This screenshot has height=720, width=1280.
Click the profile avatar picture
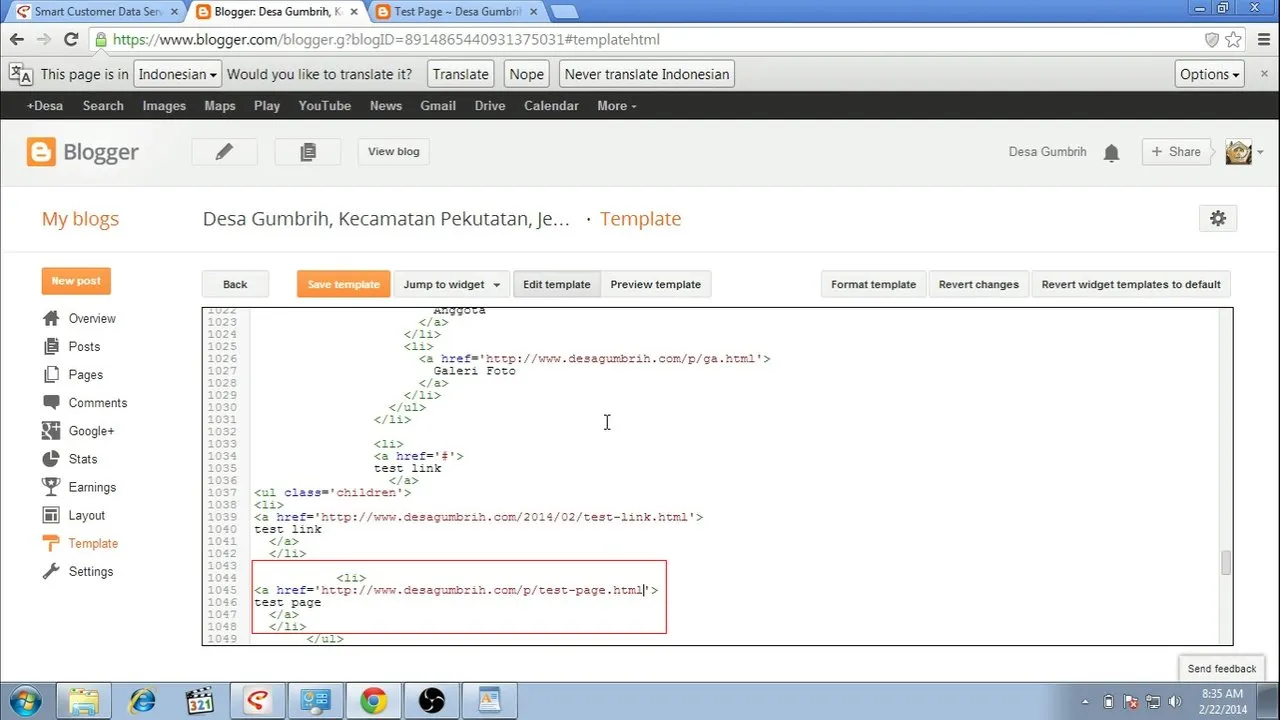coord(1238,152)
